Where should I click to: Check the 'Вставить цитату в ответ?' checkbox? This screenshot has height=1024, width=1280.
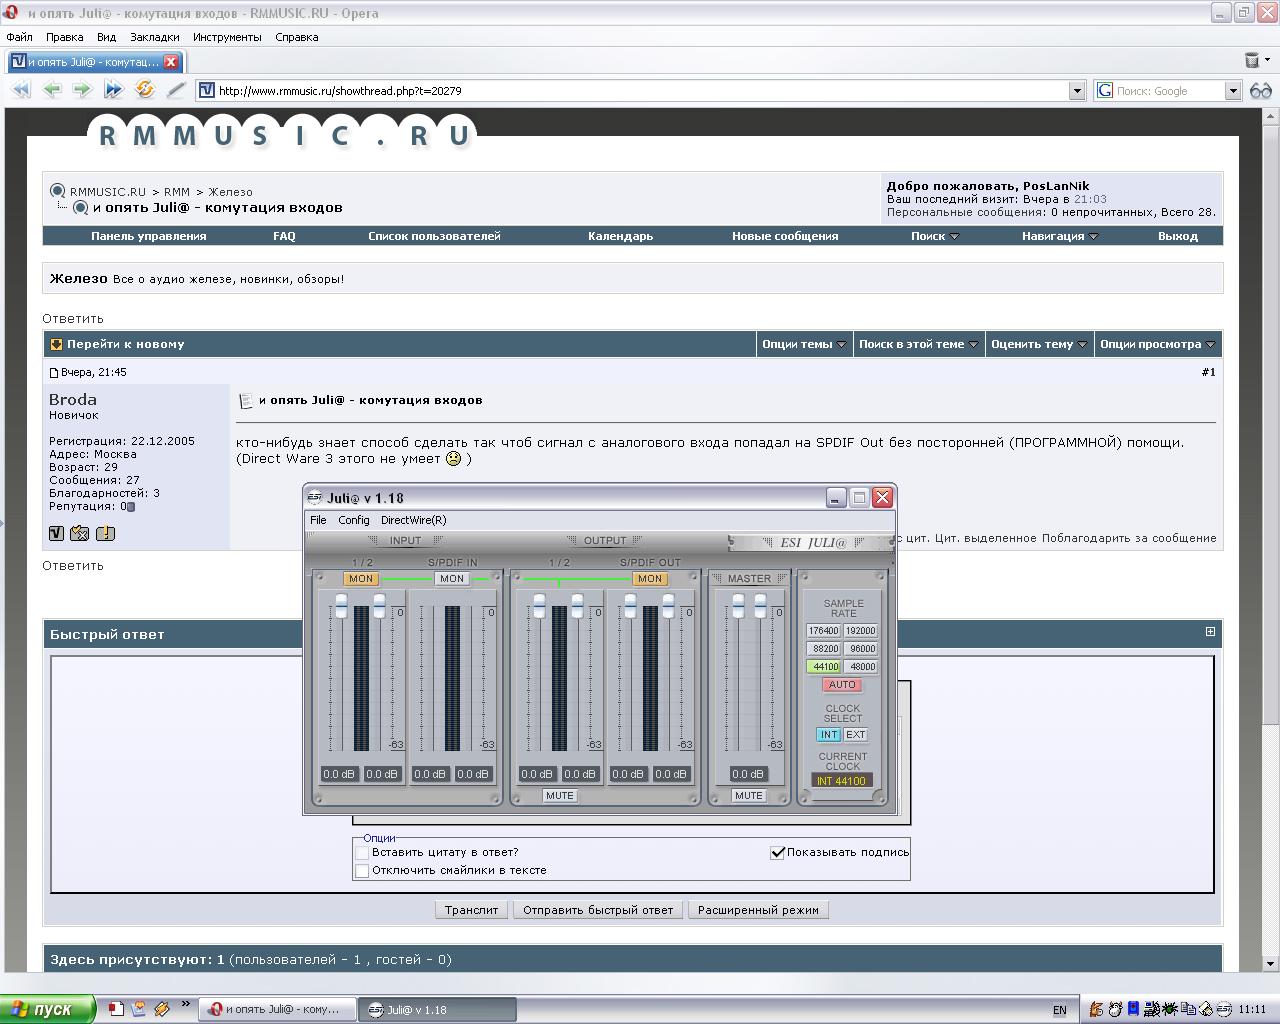coord(362,853)
